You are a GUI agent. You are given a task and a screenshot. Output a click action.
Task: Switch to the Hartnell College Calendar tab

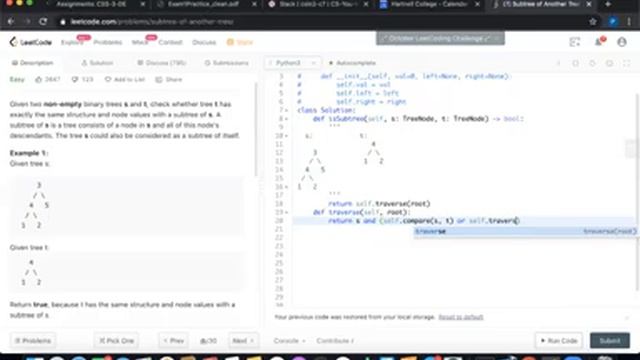point(429,4)
